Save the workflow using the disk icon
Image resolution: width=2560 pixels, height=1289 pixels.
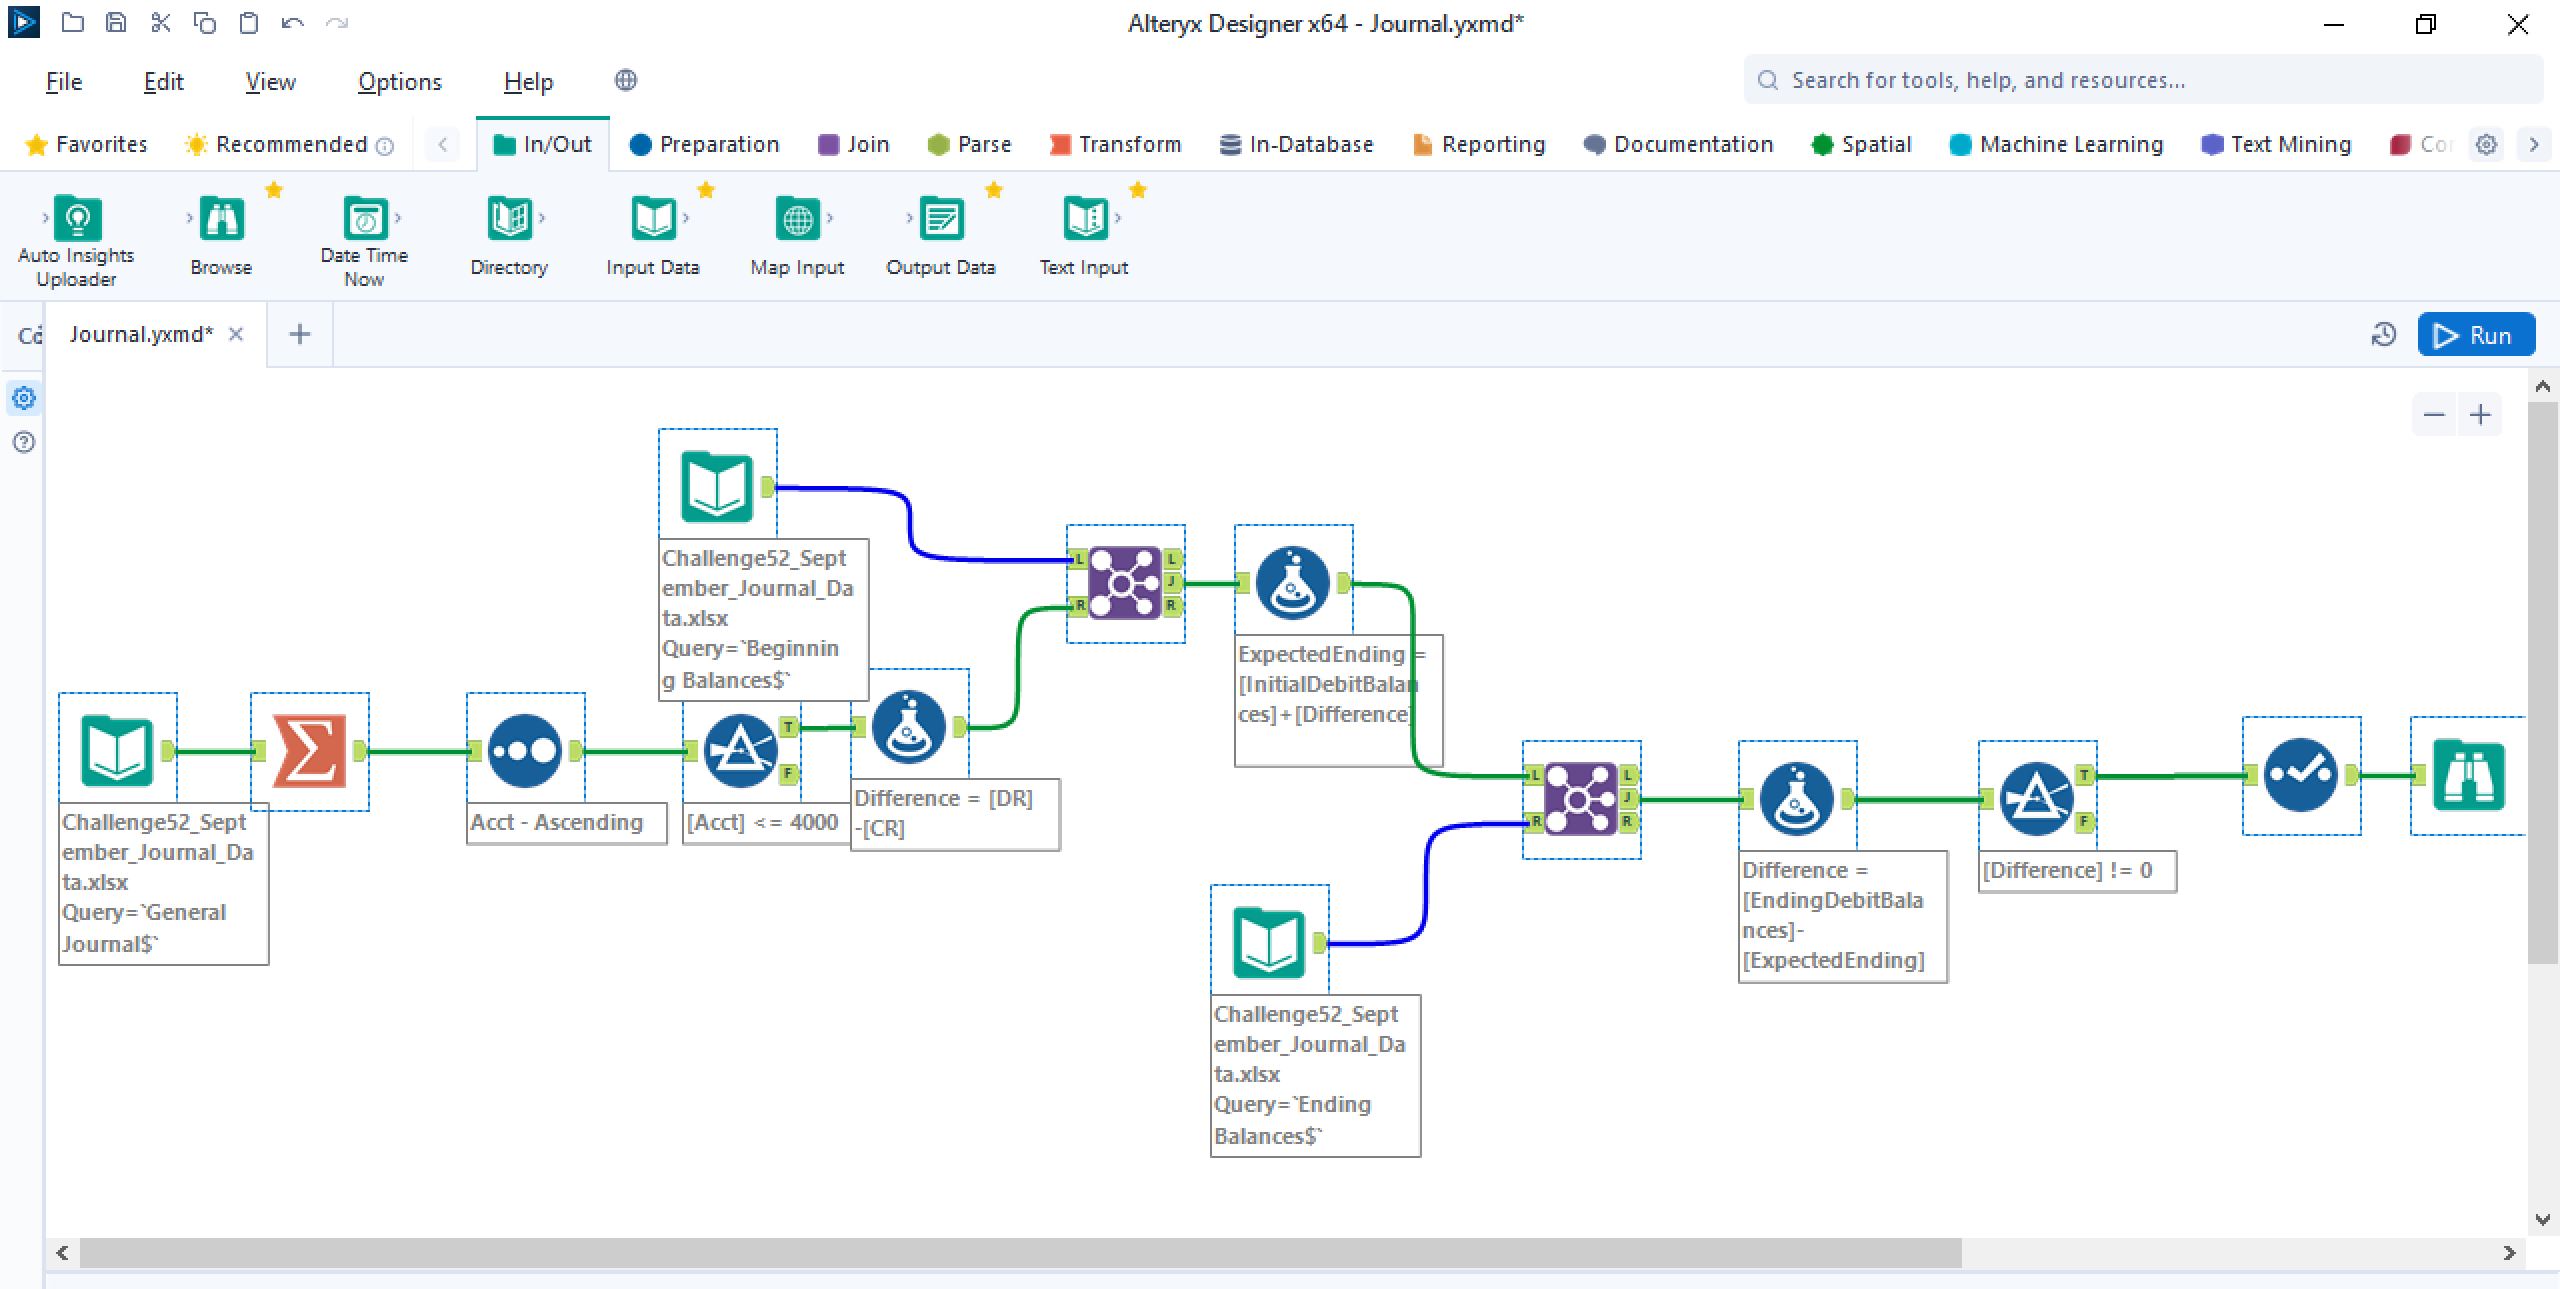point(116,23)
